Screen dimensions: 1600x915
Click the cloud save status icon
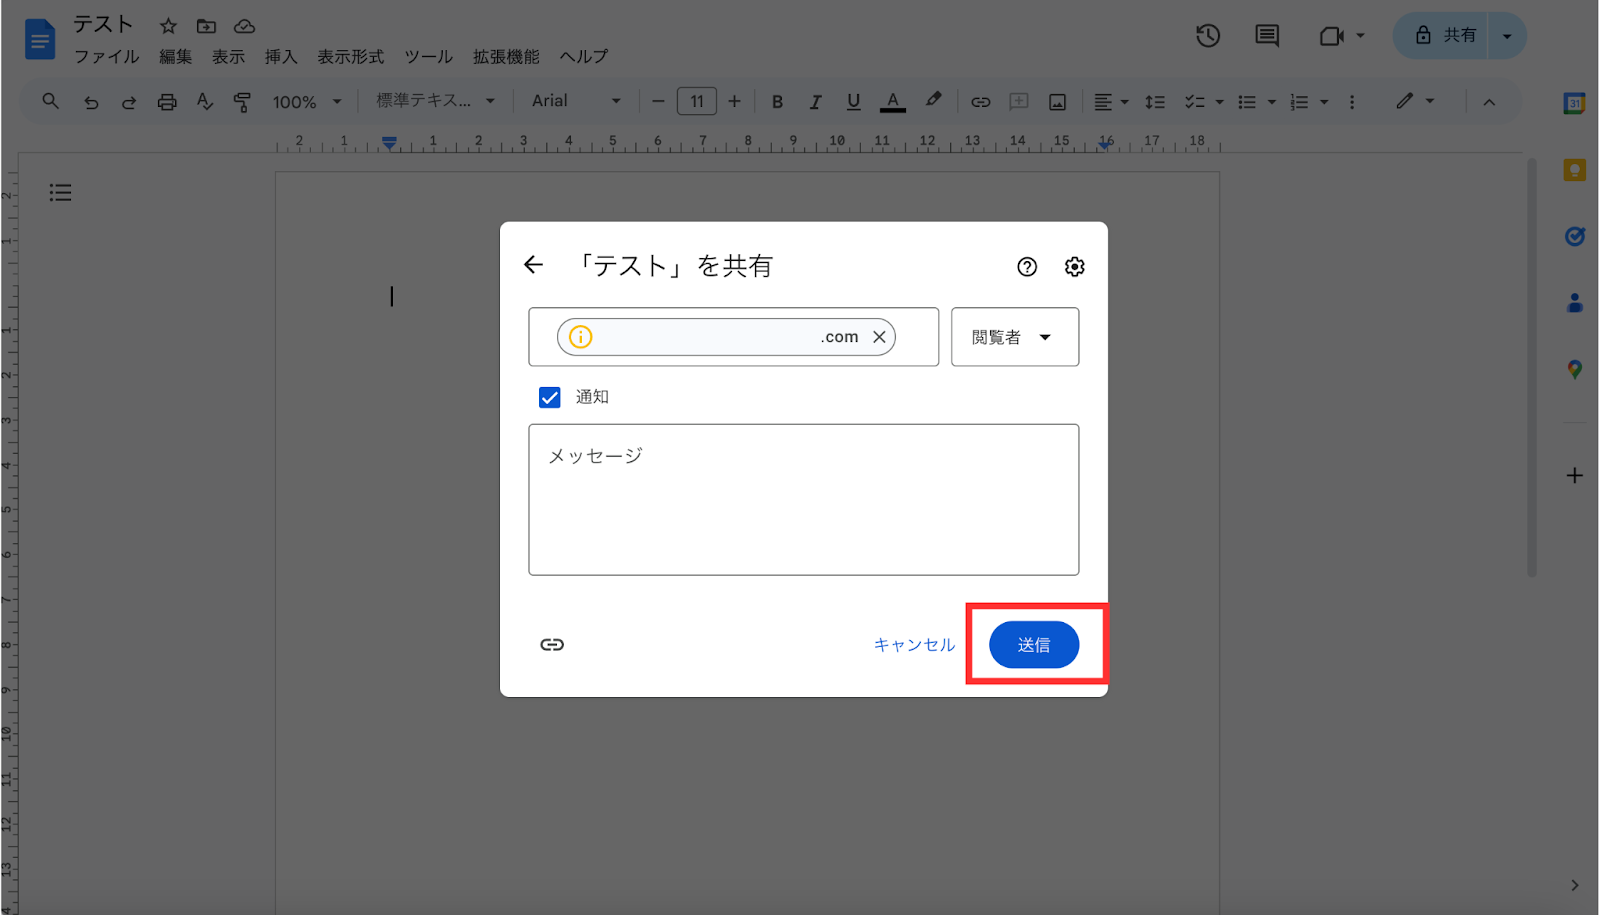(244, 26)
